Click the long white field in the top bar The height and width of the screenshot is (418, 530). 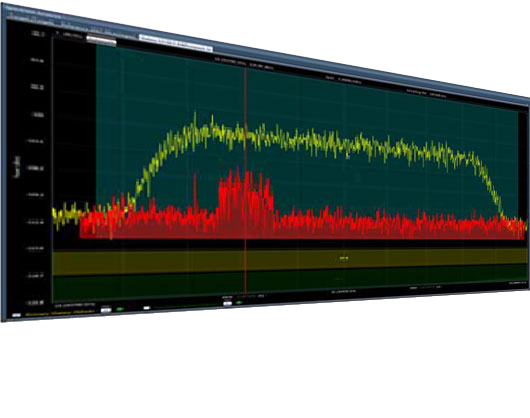(176, 43)
